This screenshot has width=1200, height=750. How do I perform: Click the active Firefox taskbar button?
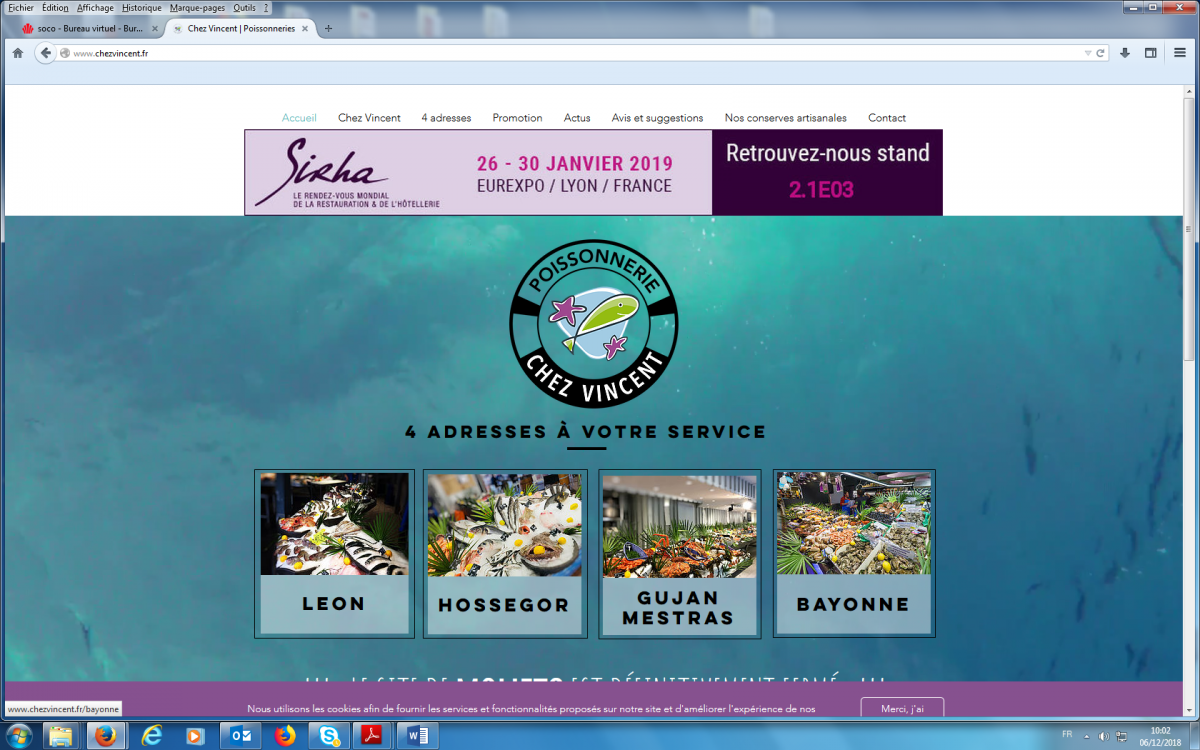104,736
